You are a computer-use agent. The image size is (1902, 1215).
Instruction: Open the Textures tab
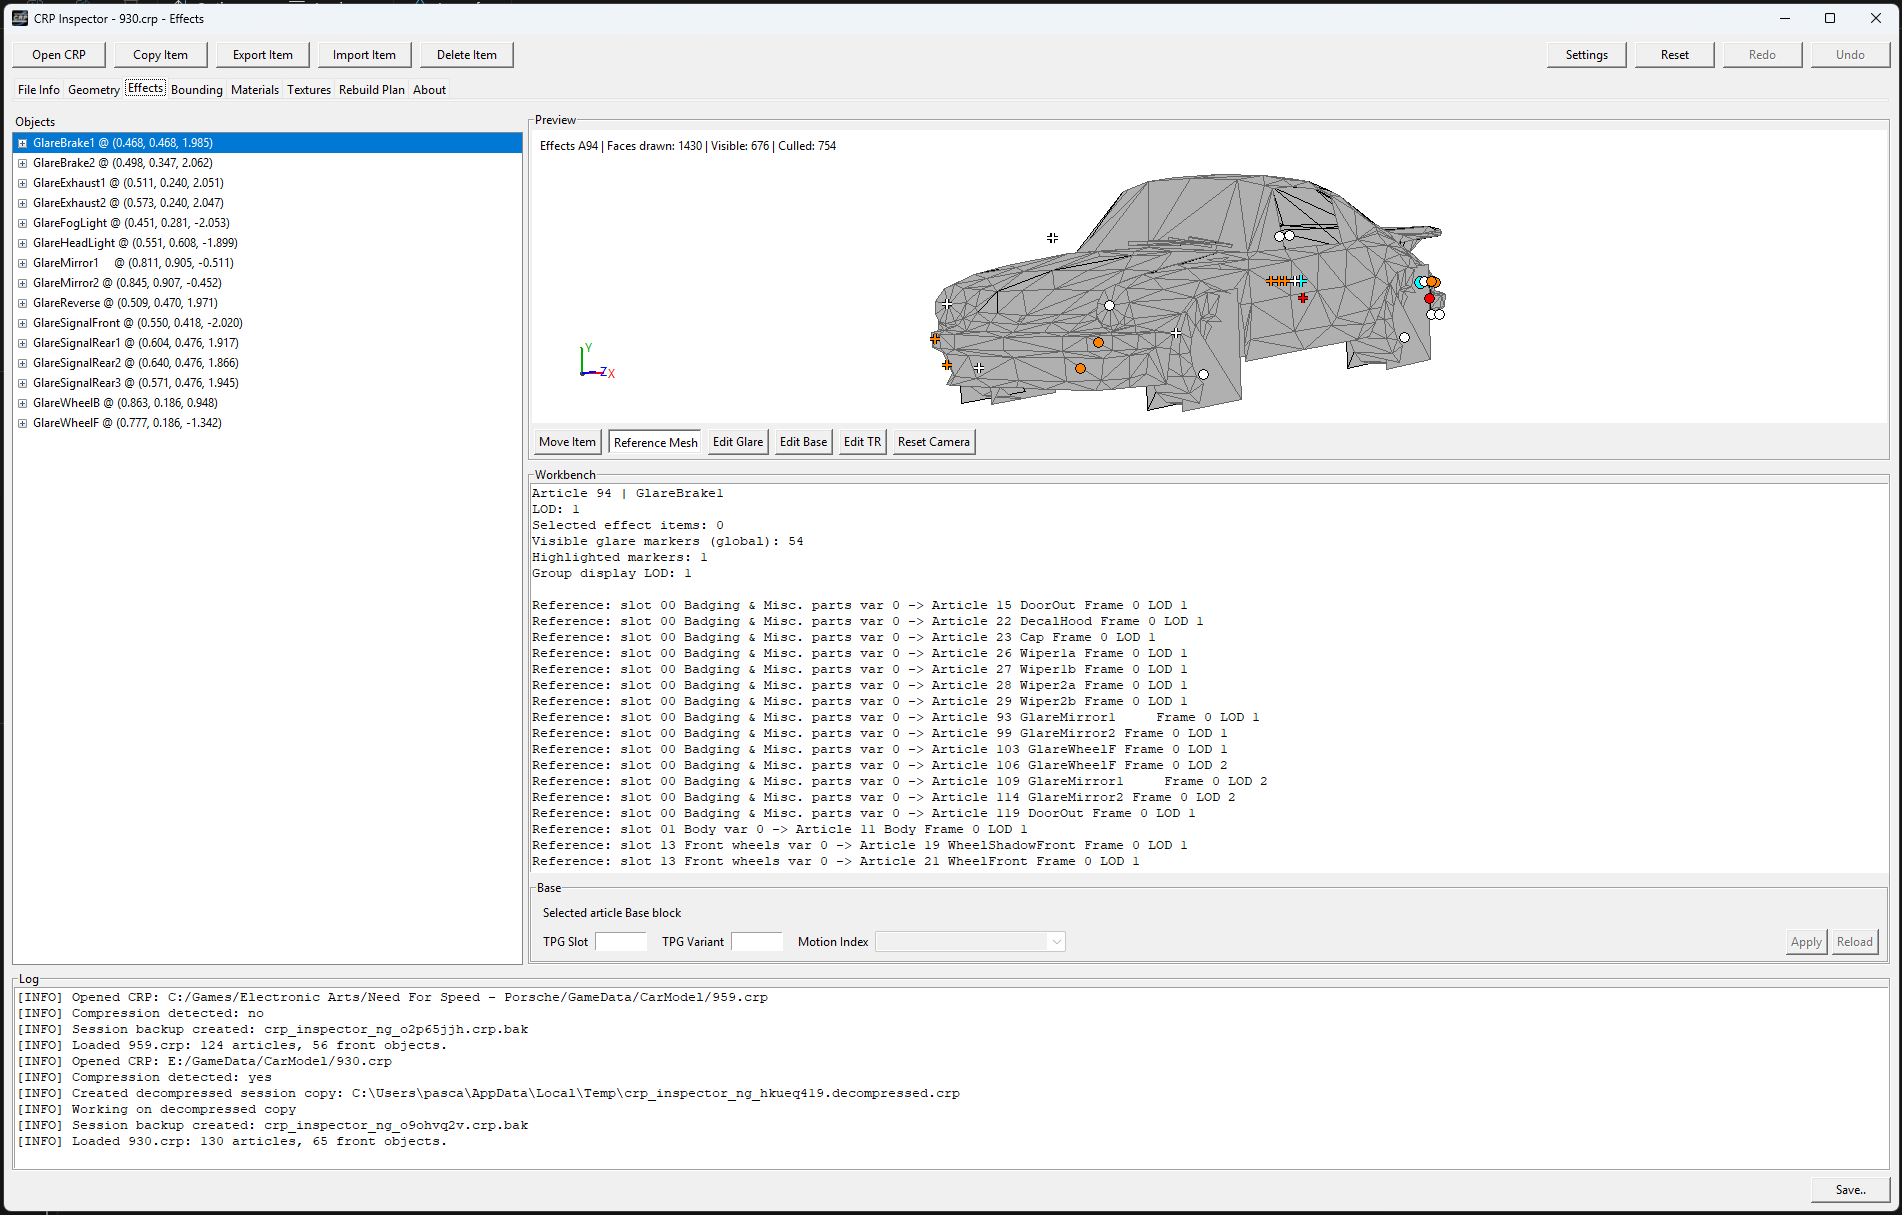click(308, 90)
